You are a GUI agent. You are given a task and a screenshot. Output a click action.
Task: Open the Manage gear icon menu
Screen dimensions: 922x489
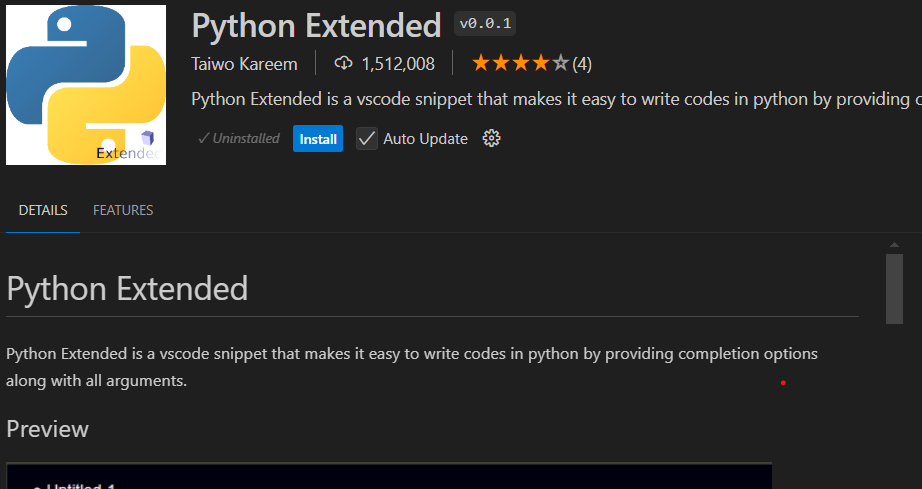pos(491,138)
